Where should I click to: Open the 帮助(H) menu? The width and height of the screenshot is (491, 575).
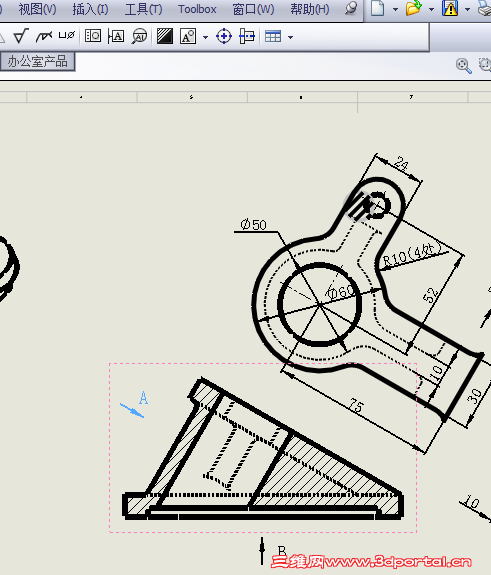tap(310, 9)
